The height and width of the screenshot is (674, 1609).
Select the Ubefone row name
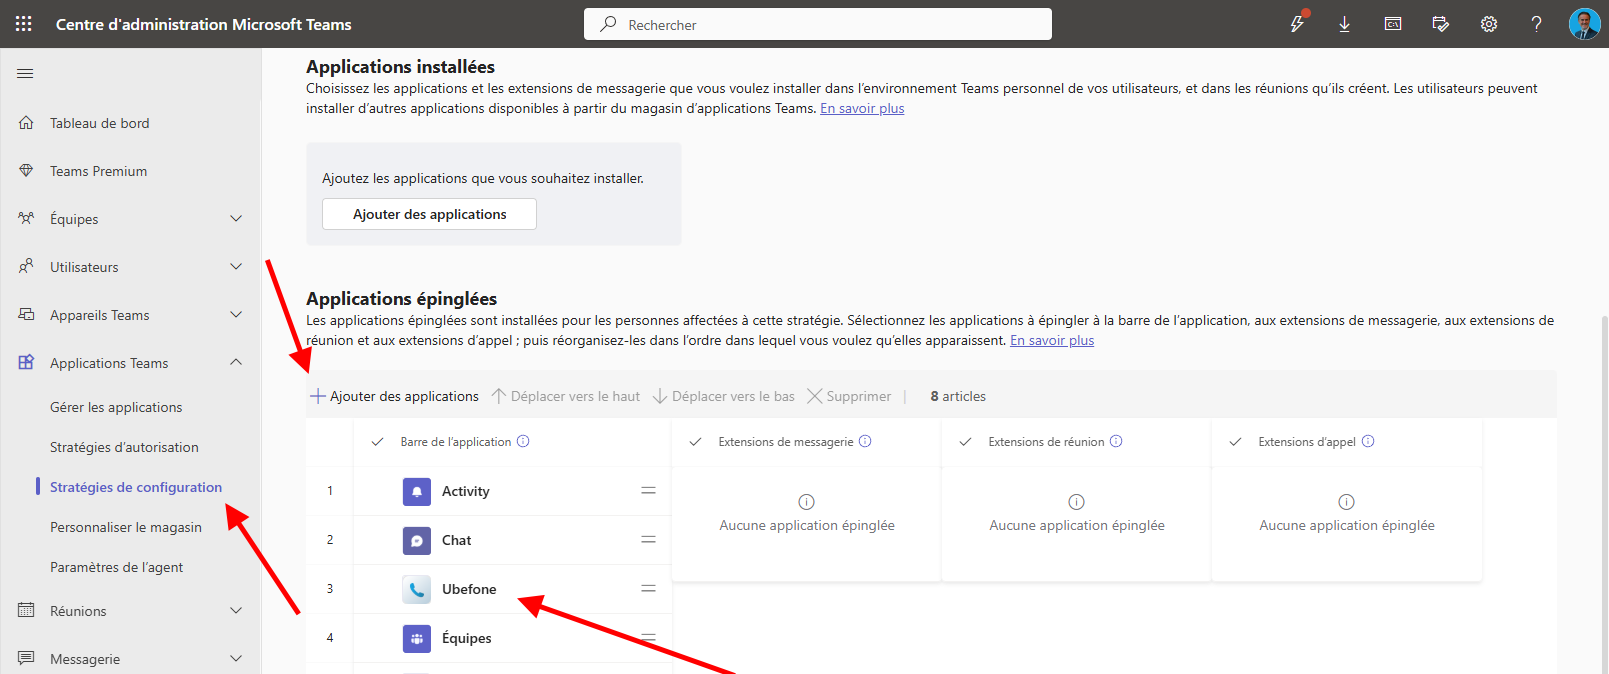[469, 589]
